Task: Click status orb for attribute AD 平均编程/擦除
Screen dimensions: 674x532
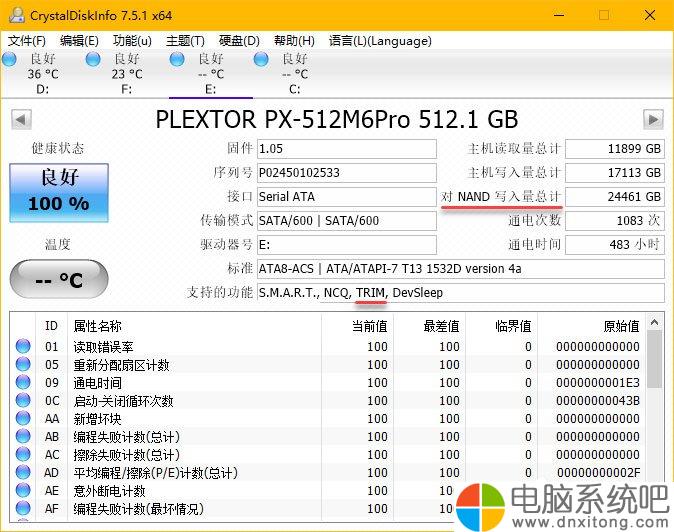Action: click(x=23, y=472)
